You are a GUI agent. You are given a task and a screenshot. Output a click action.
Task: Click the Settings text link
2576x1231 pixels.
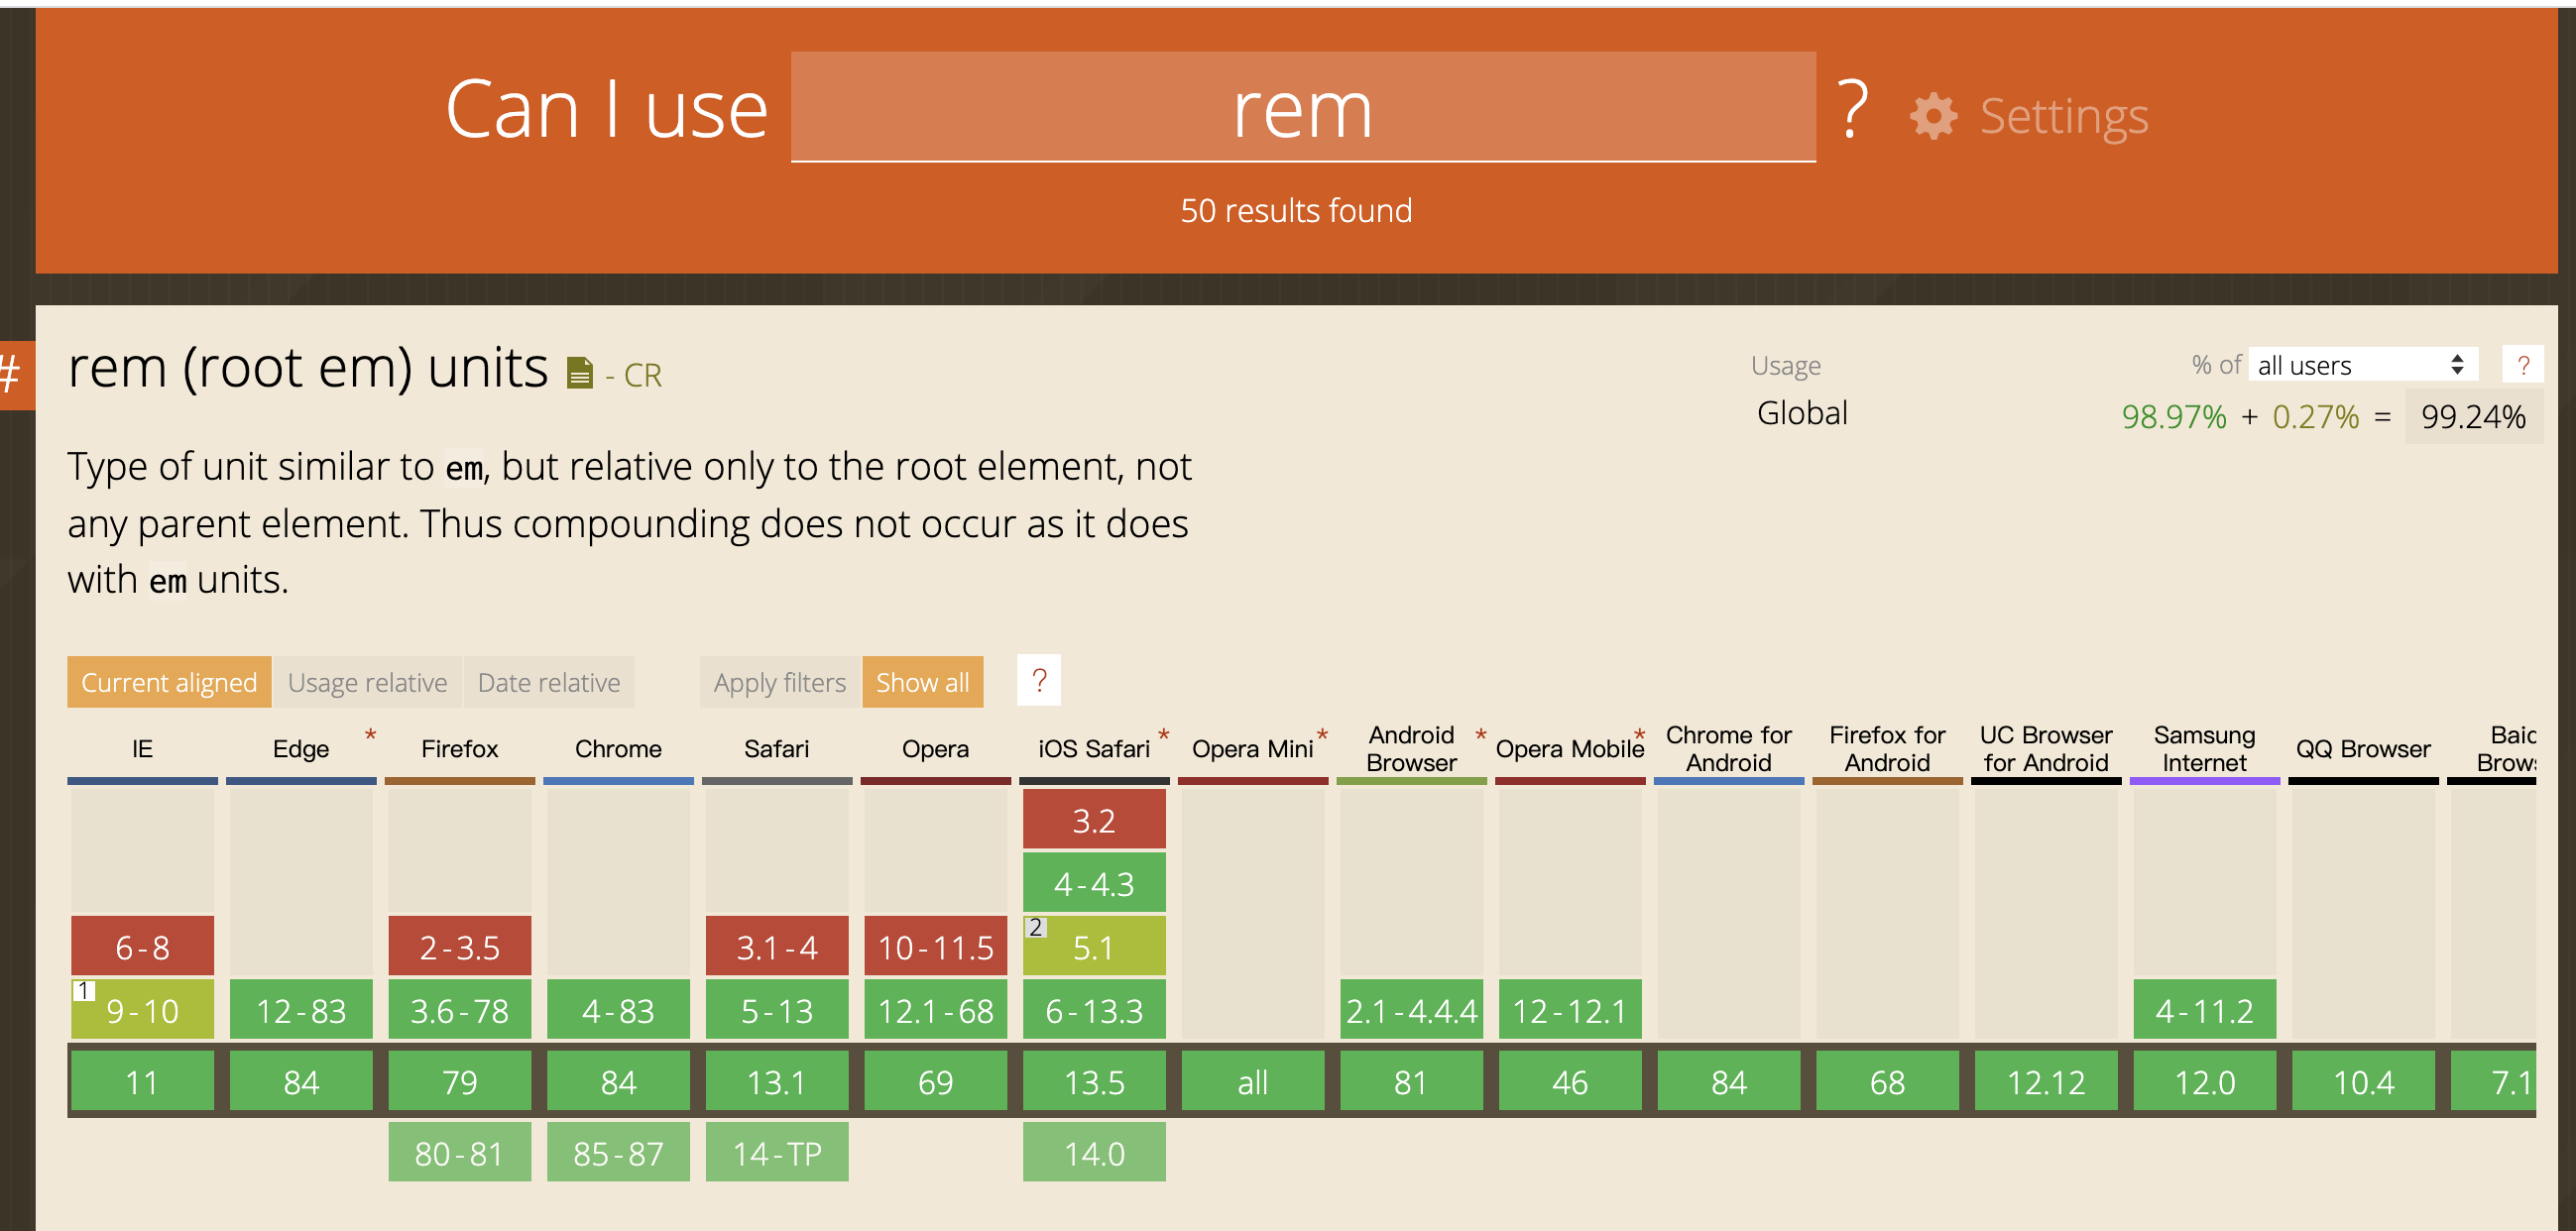tap(2063, 116)
